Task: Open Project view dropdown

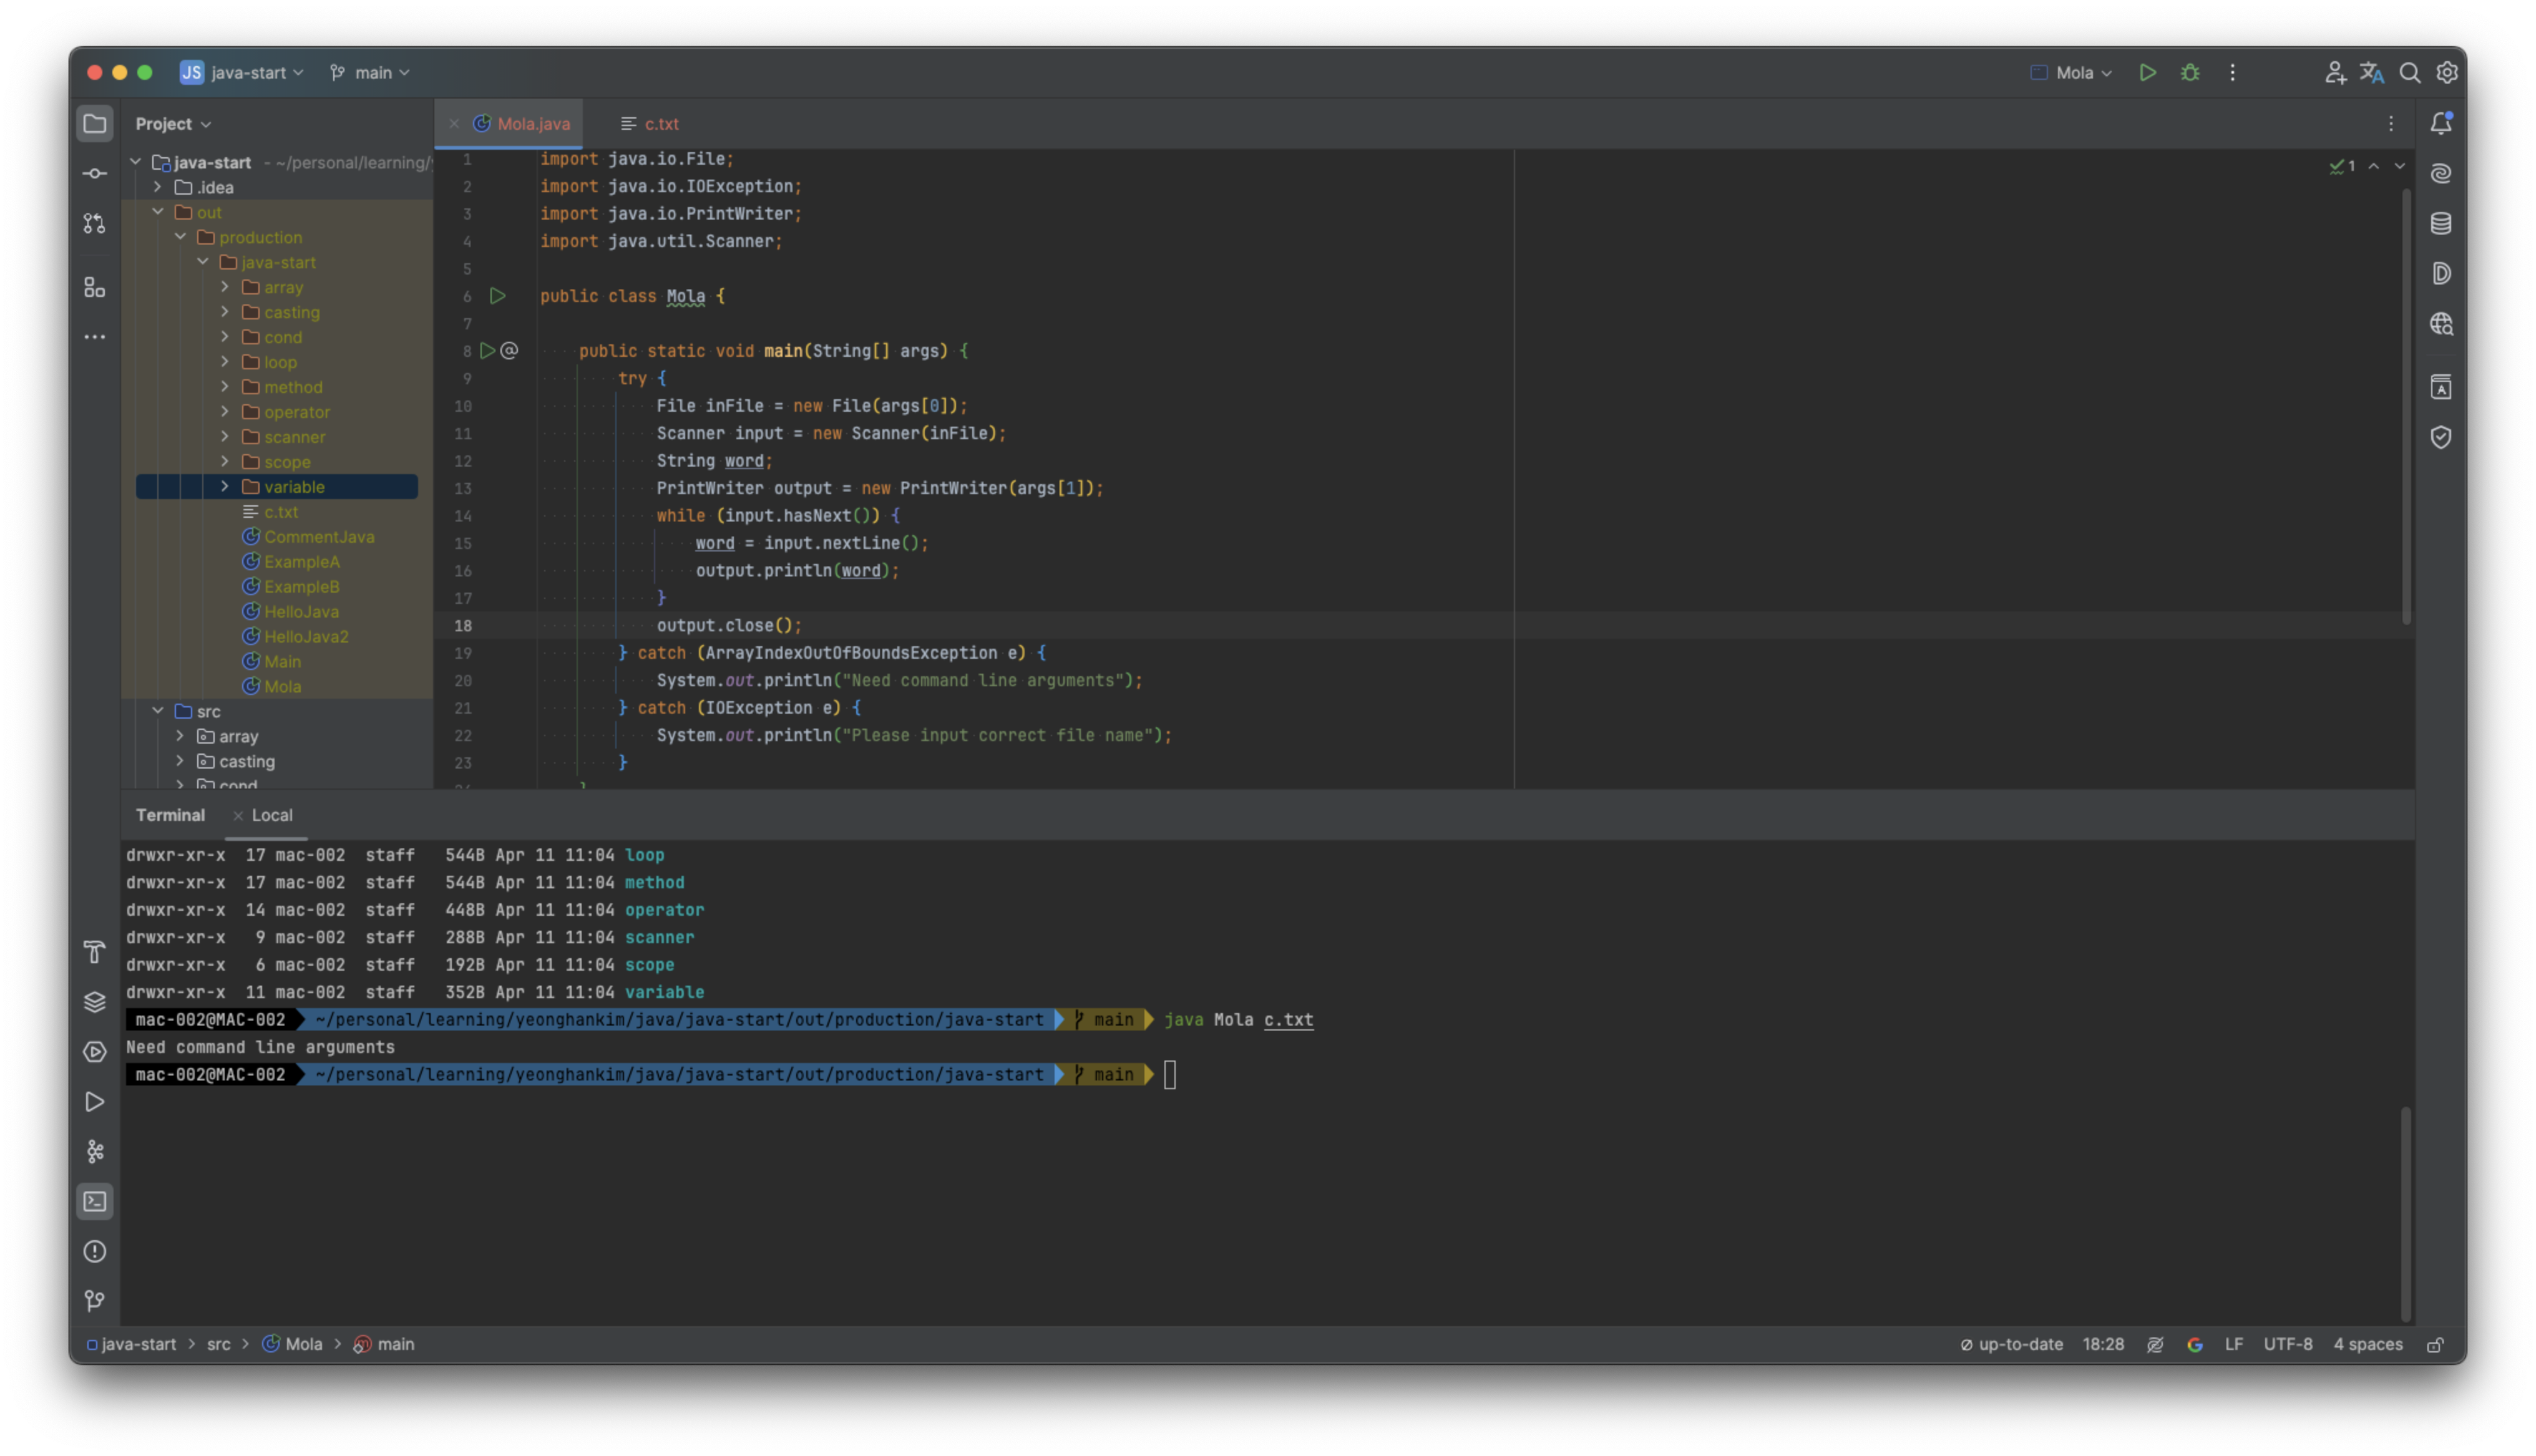Action: click(x=173, y=124)
